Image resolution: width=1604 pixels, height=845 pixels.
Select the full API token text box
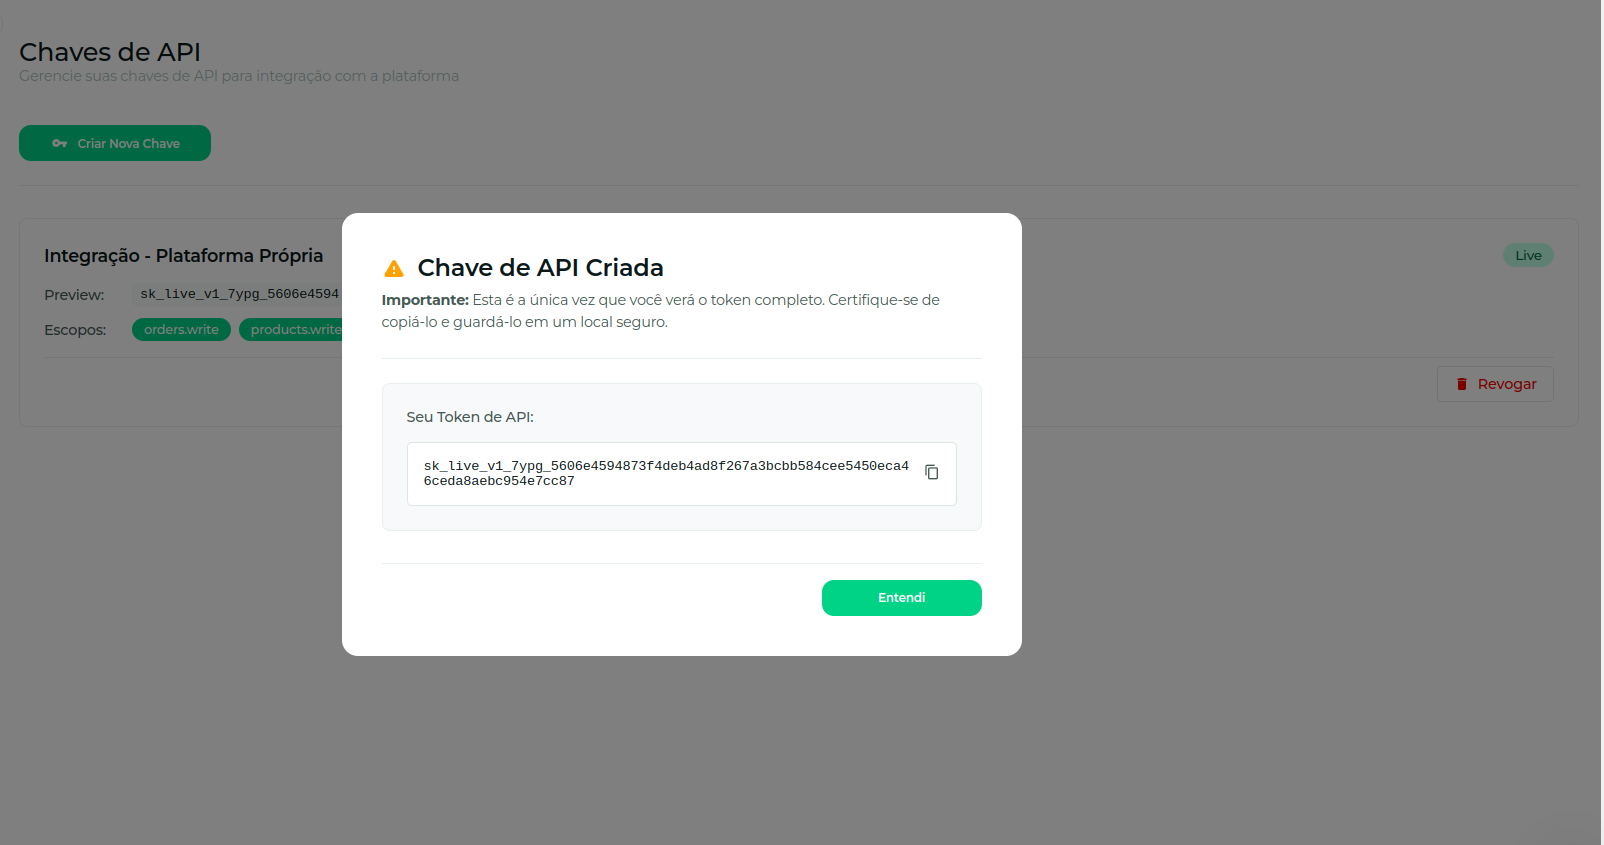pyautogui.click(x=681, y=474)
